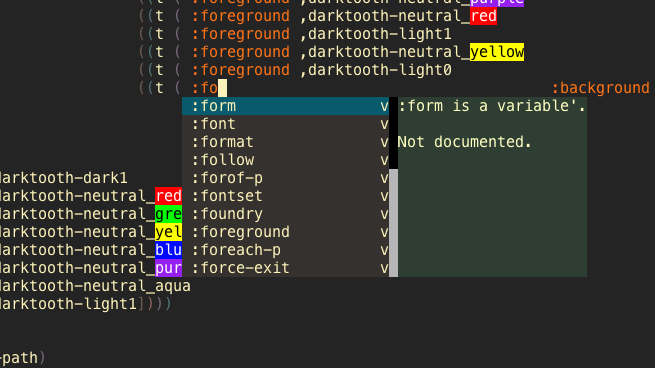Click the 'v' annotation next to :force-exit

point(384,268)
